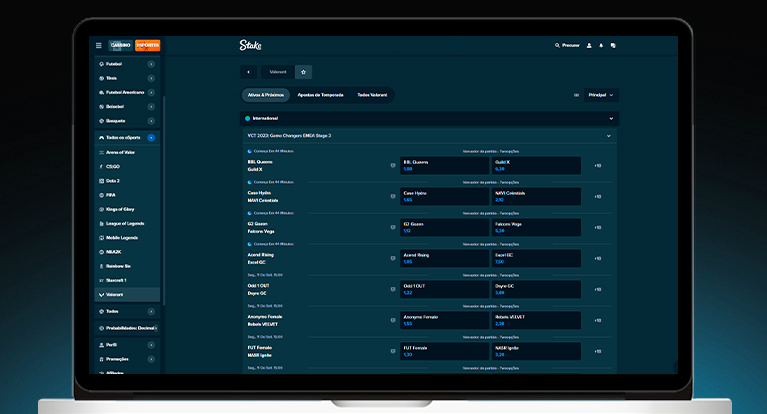Toggle the layout view icon beside Principal
767x414 pixels.
pos(576,95)
